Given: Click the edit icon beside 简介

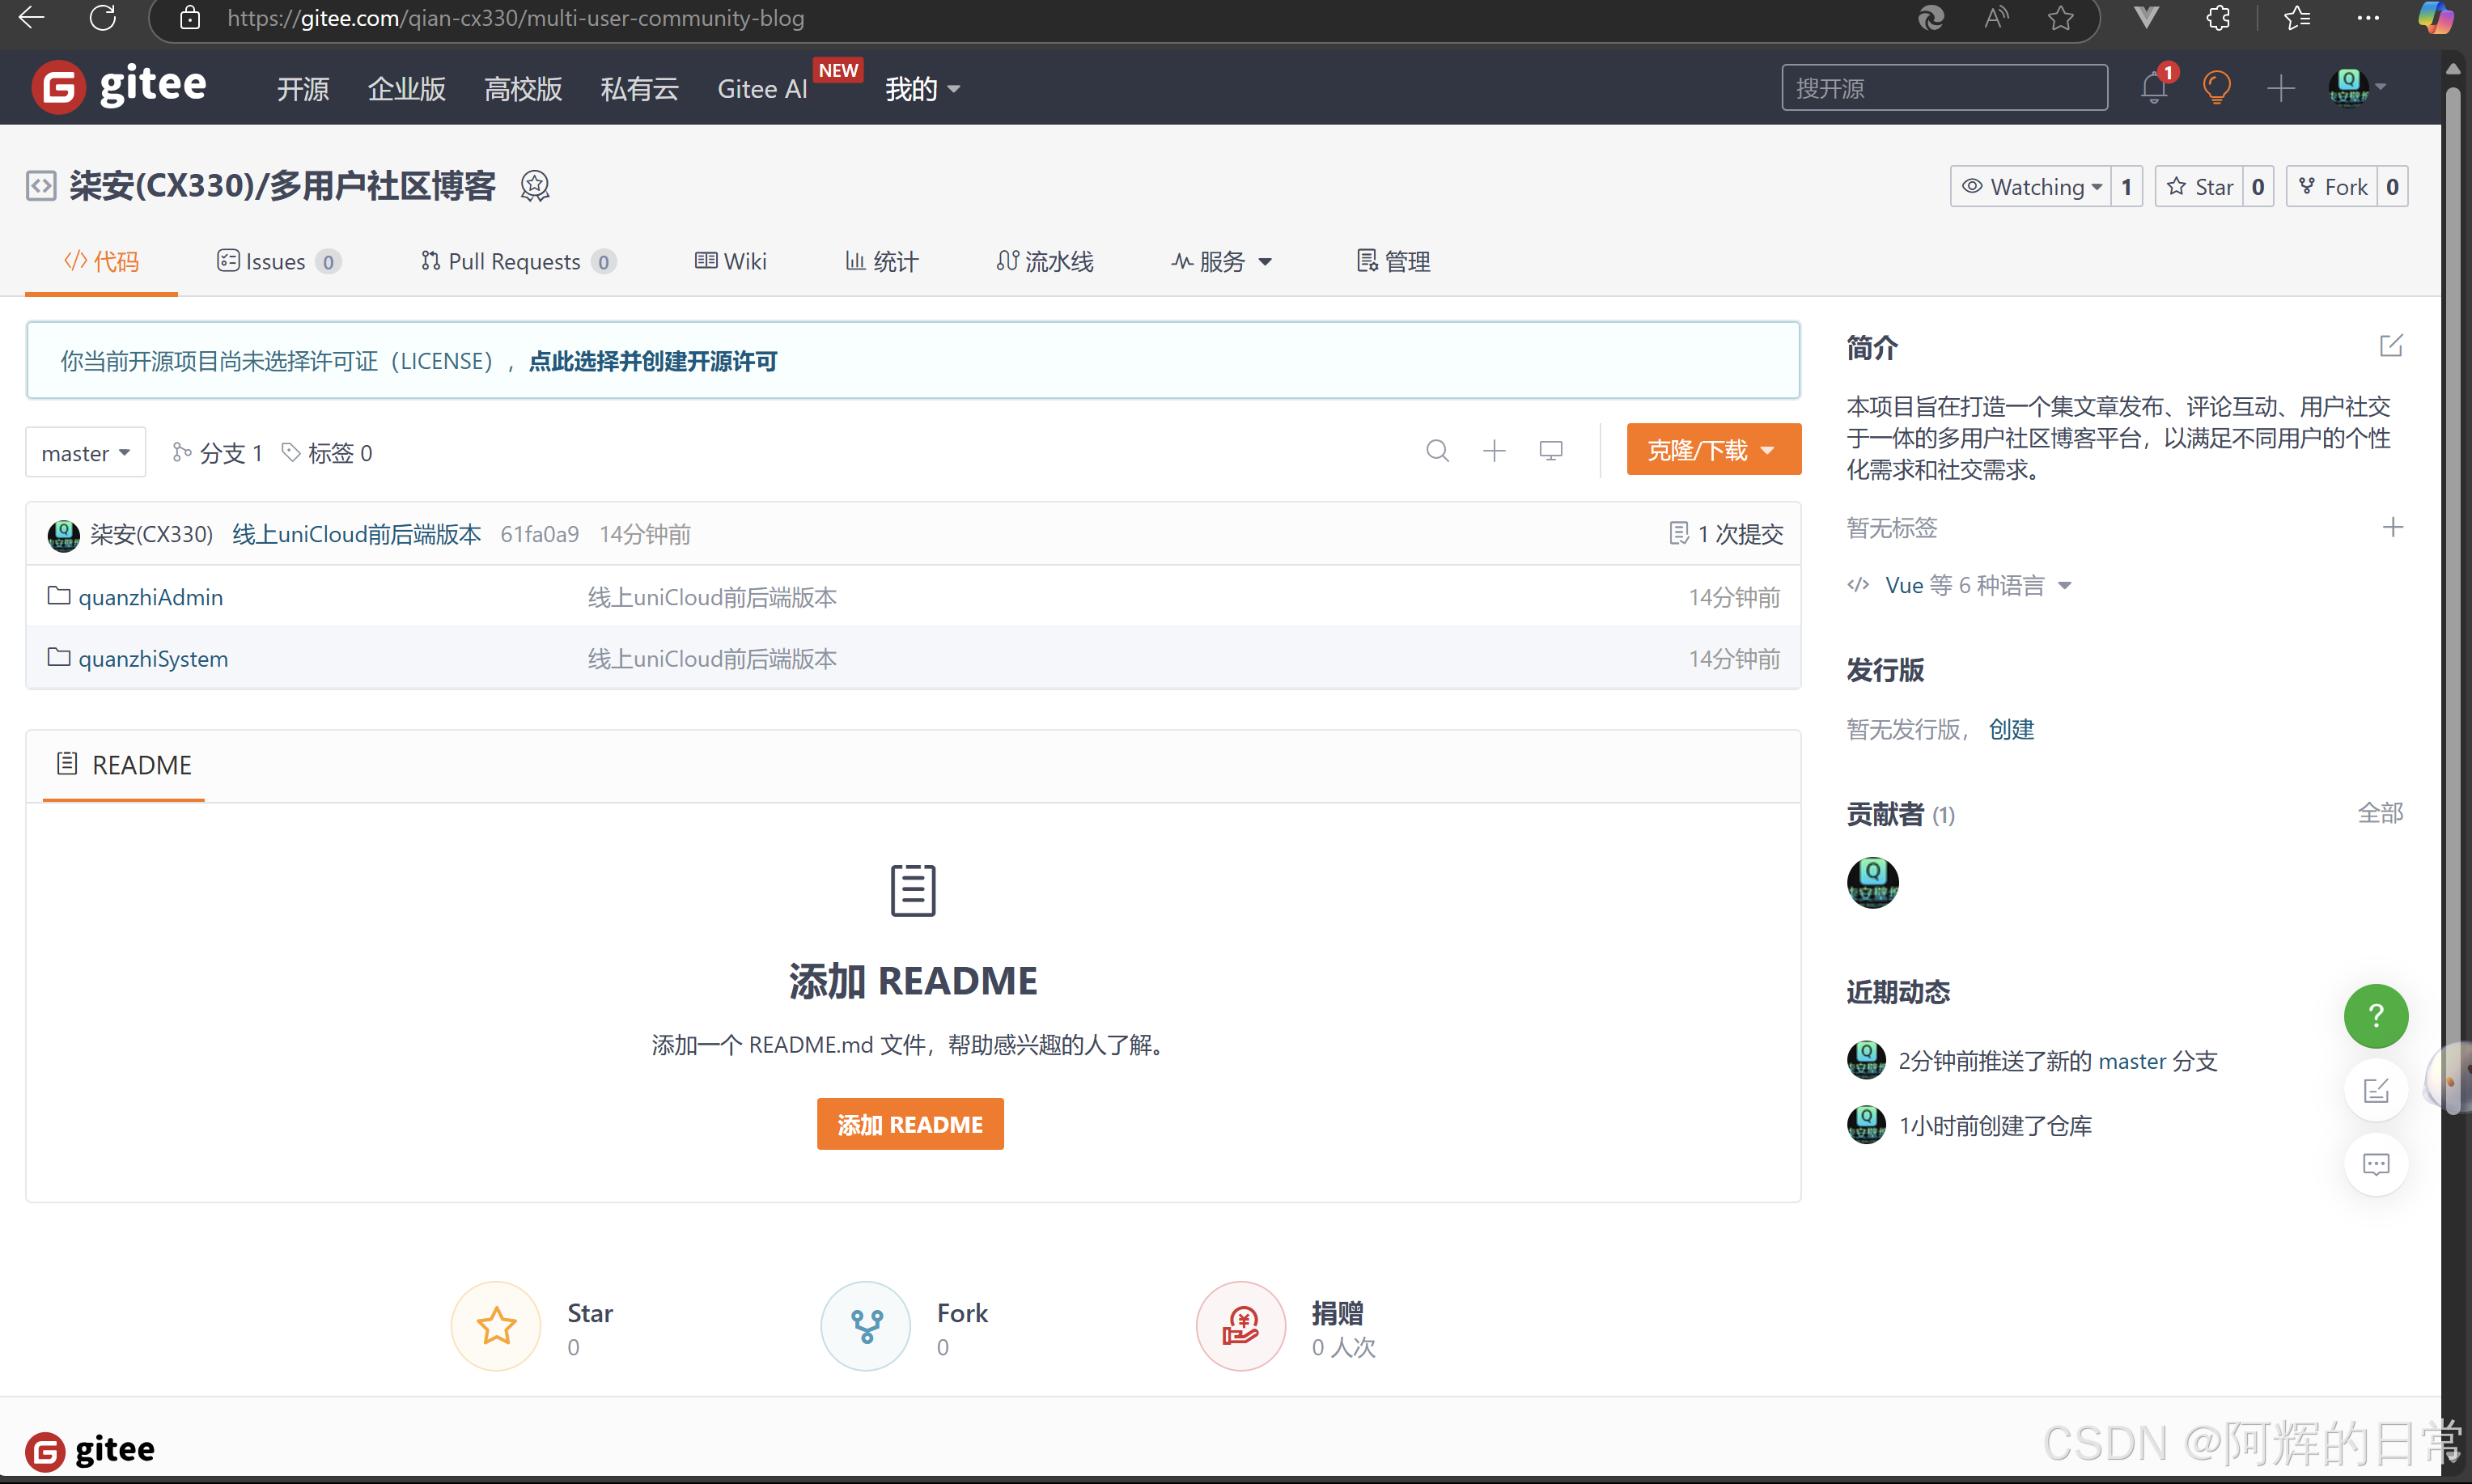Looking at the screenshot, I should click(x=2390, y=346).
